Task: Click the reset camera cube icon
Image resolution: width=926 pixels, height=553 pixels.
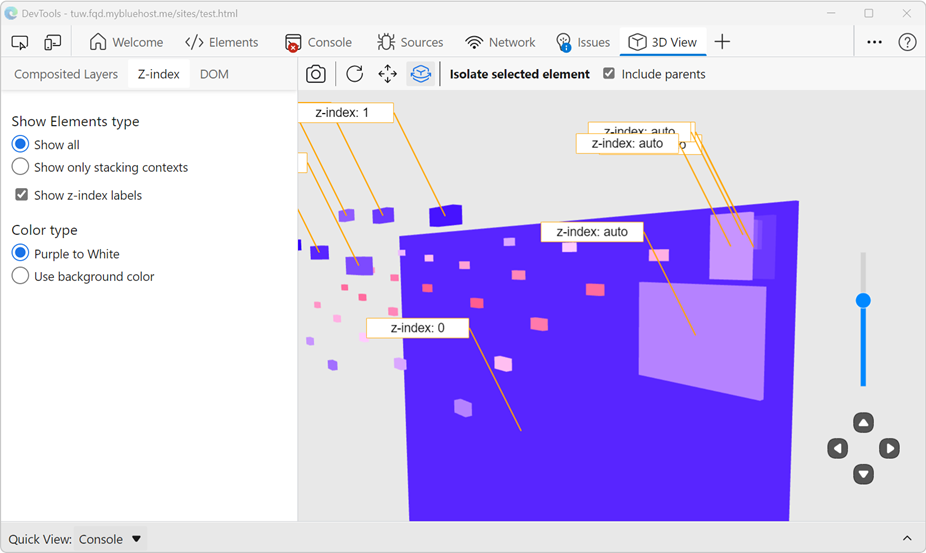Action: point(421,74)
